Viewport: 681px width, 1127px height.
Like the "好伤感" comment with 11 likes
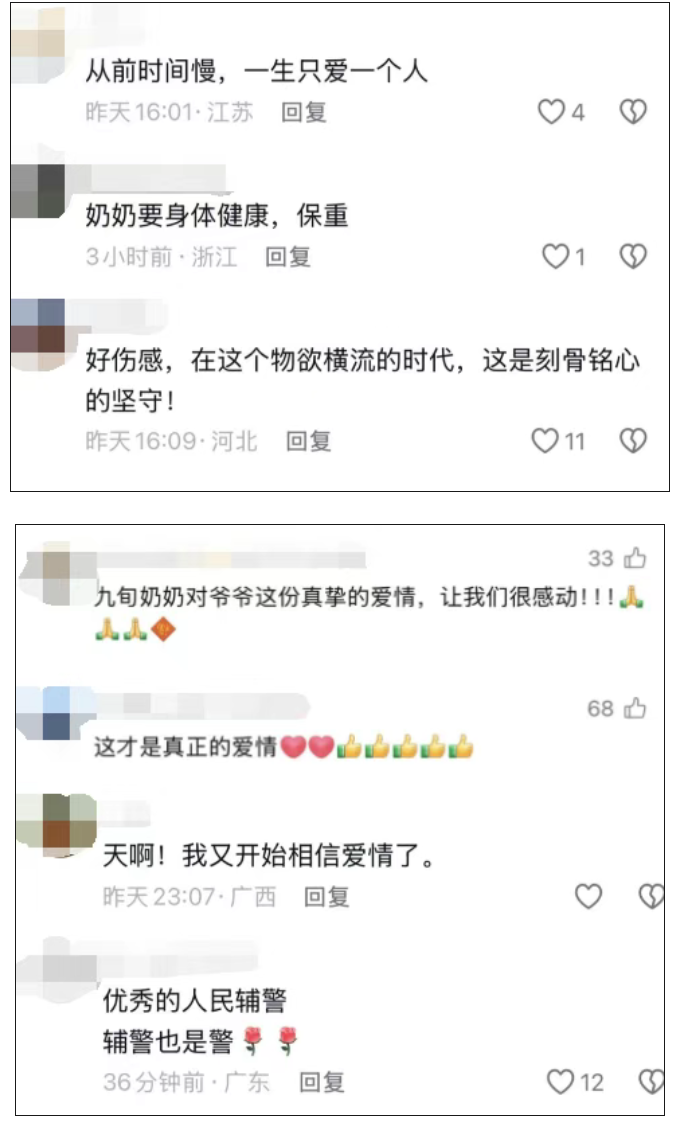(545, 441)
